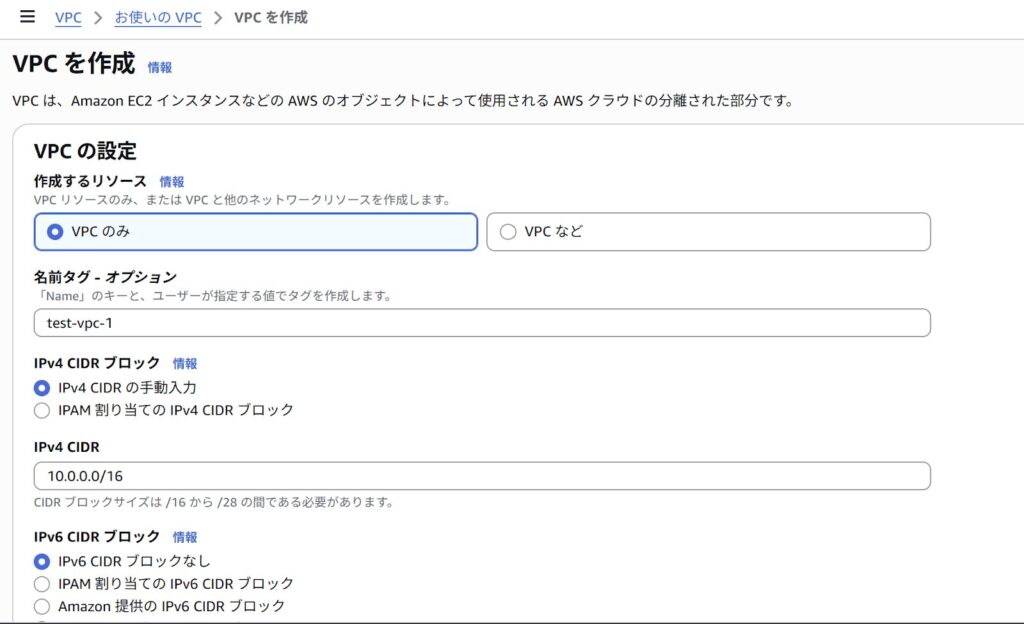Click the CIDR ブロックサイズ hint text

213,501
